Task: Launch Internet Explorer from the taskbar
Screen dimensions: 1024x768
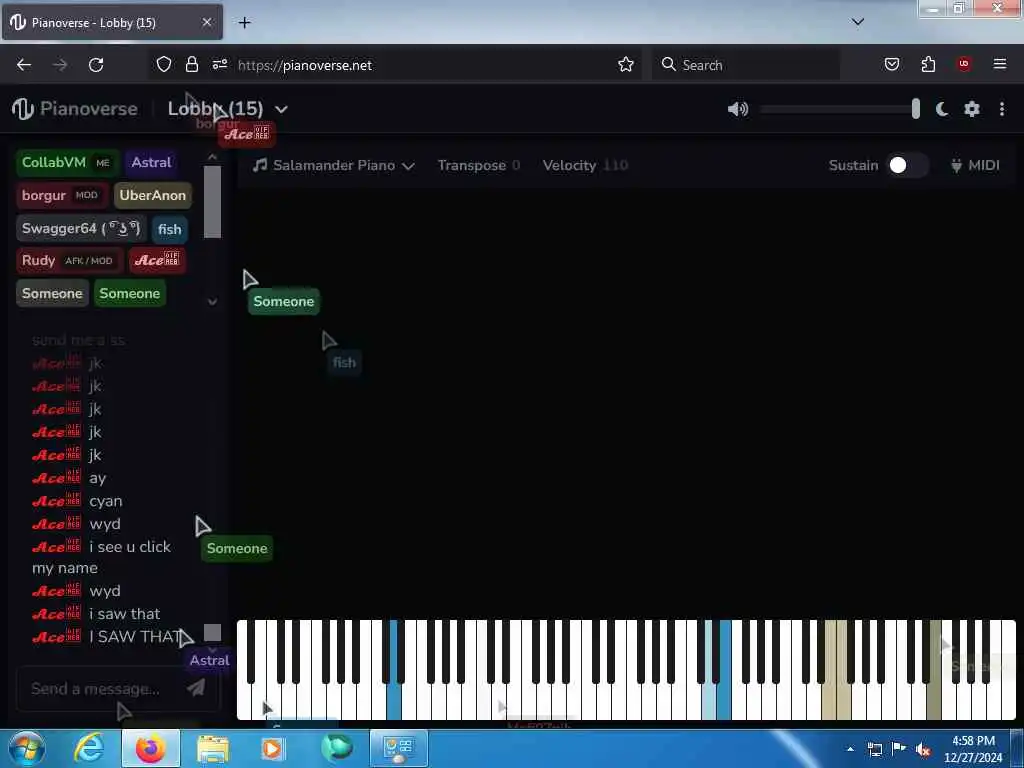Action: pyautogui.click(x=89, y=749)
